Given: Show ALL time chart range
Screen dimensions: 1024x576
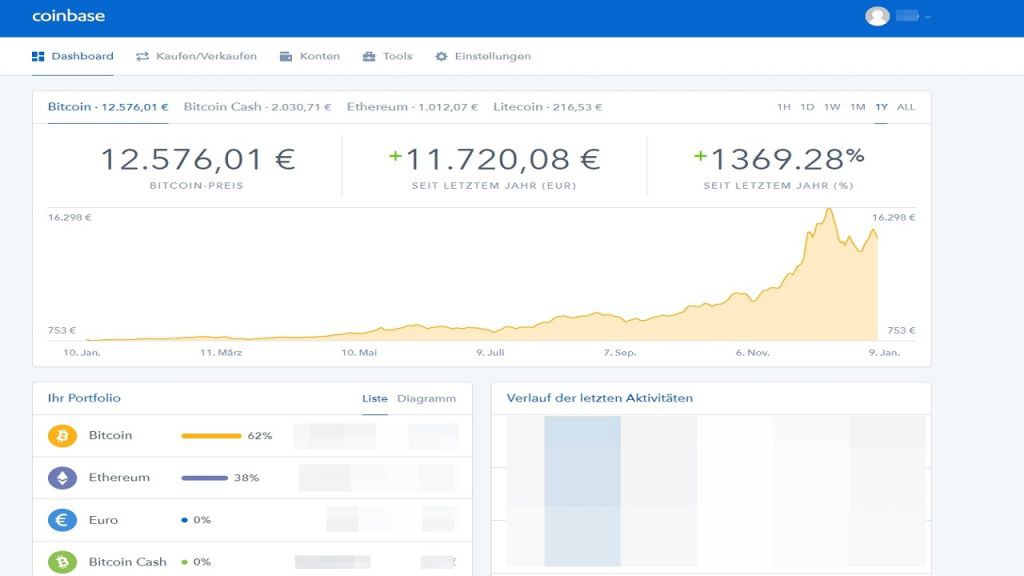Looking at the screenshot, I should [x=906, y=107].
